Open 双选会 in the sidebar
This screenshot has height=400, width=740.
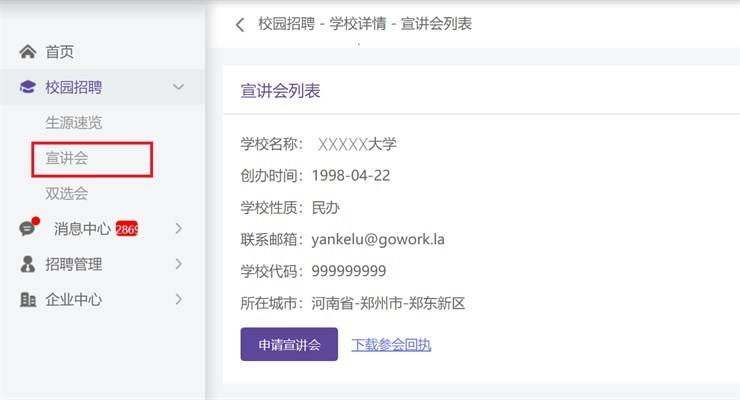coord(67,193)
